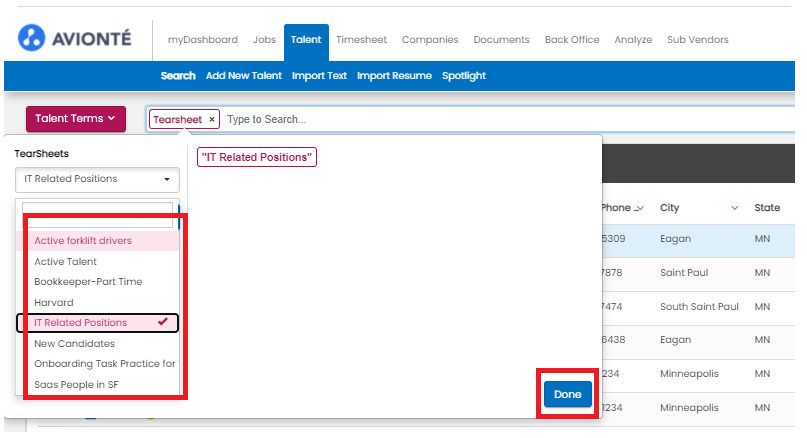807x438 pixels.
Task: Click the tearsheet list filter text box
Action: [97, 215]
